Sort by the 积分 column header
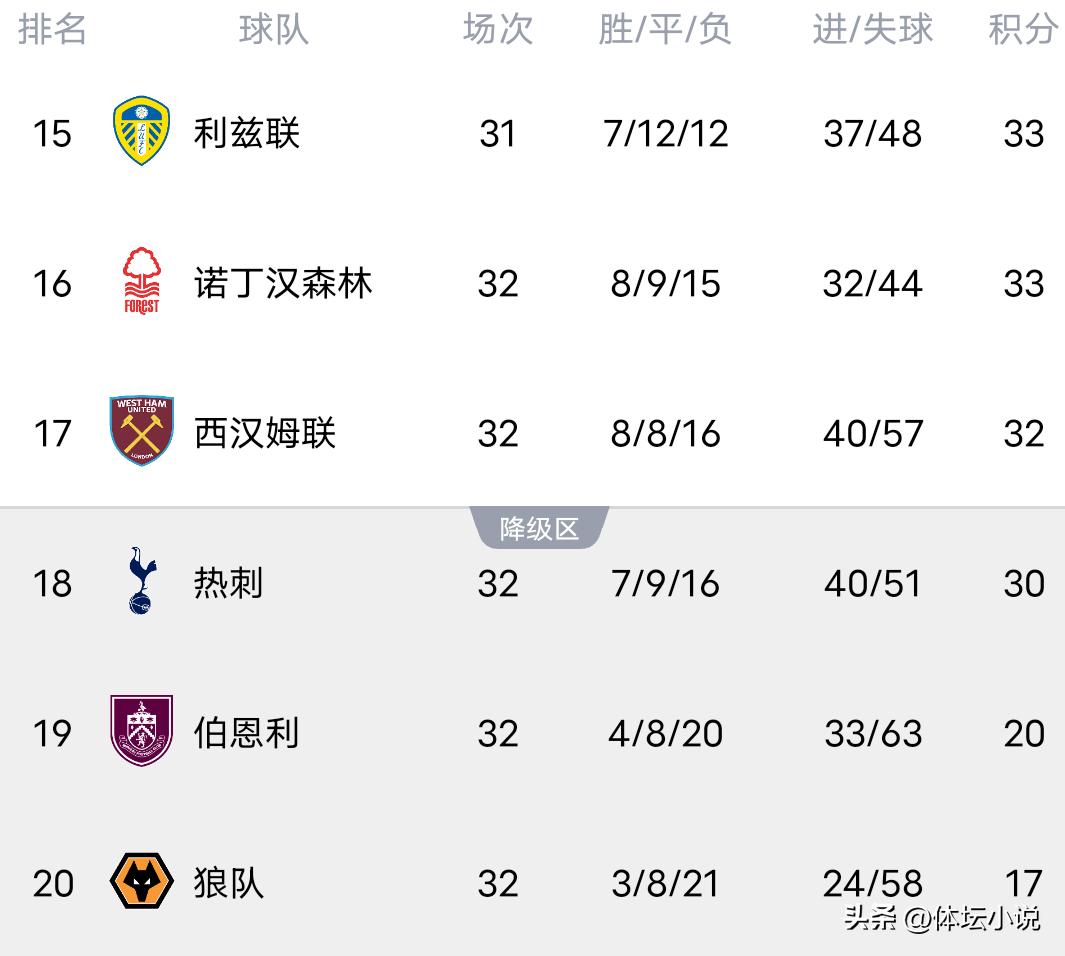The image size is (1065, 956). click(1023, 30)
